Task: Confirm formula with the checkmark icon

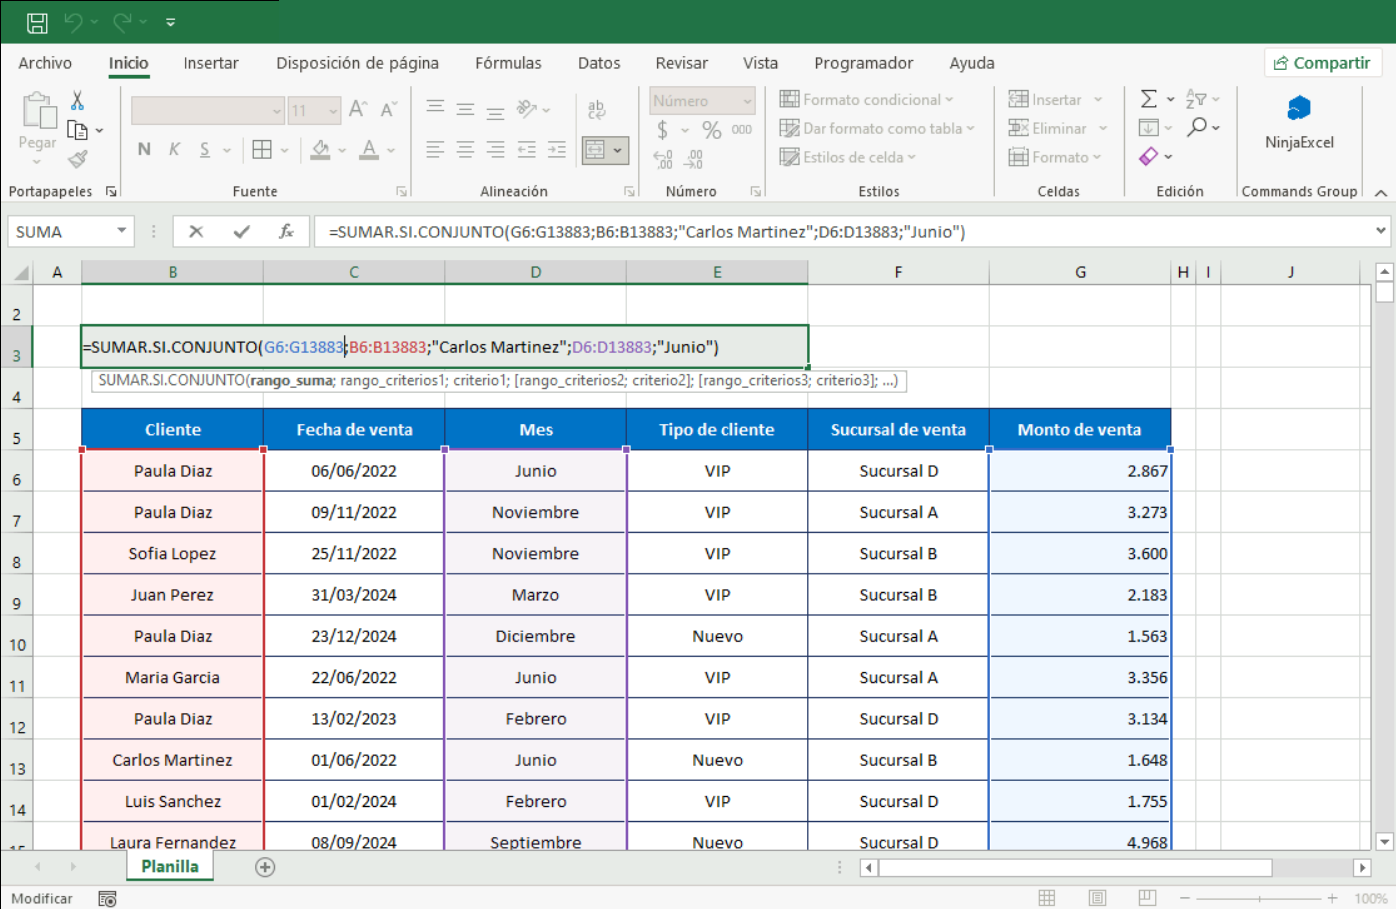Action: tap(241, 232)
